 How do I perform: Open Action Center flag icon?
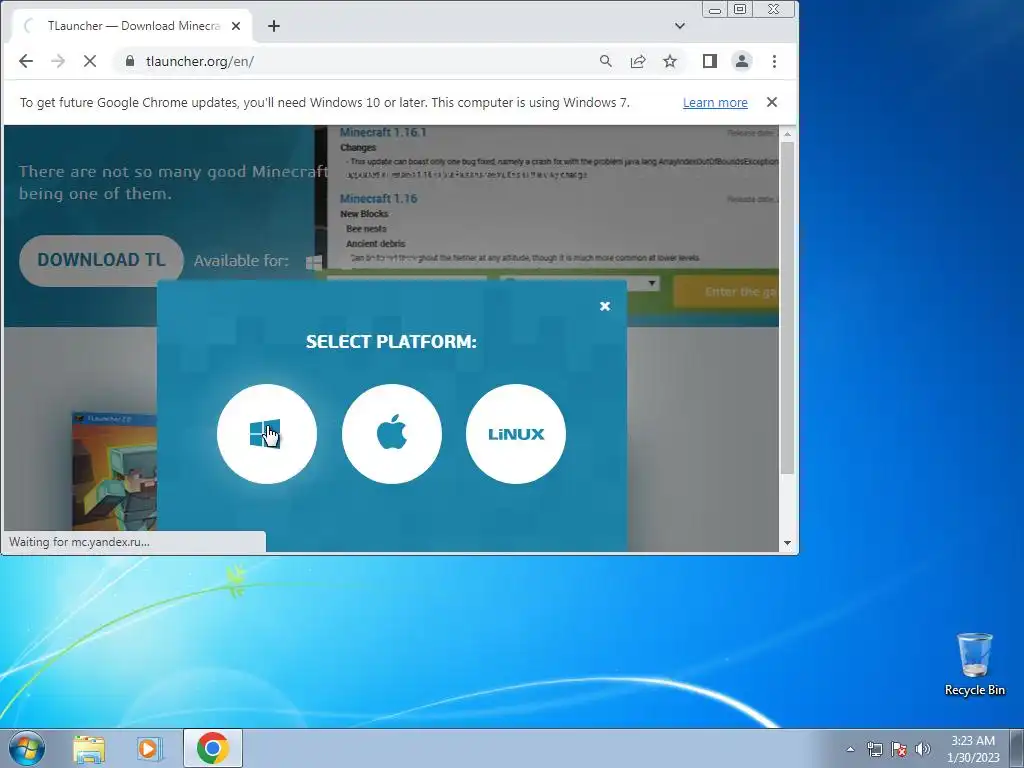[899, 749]
